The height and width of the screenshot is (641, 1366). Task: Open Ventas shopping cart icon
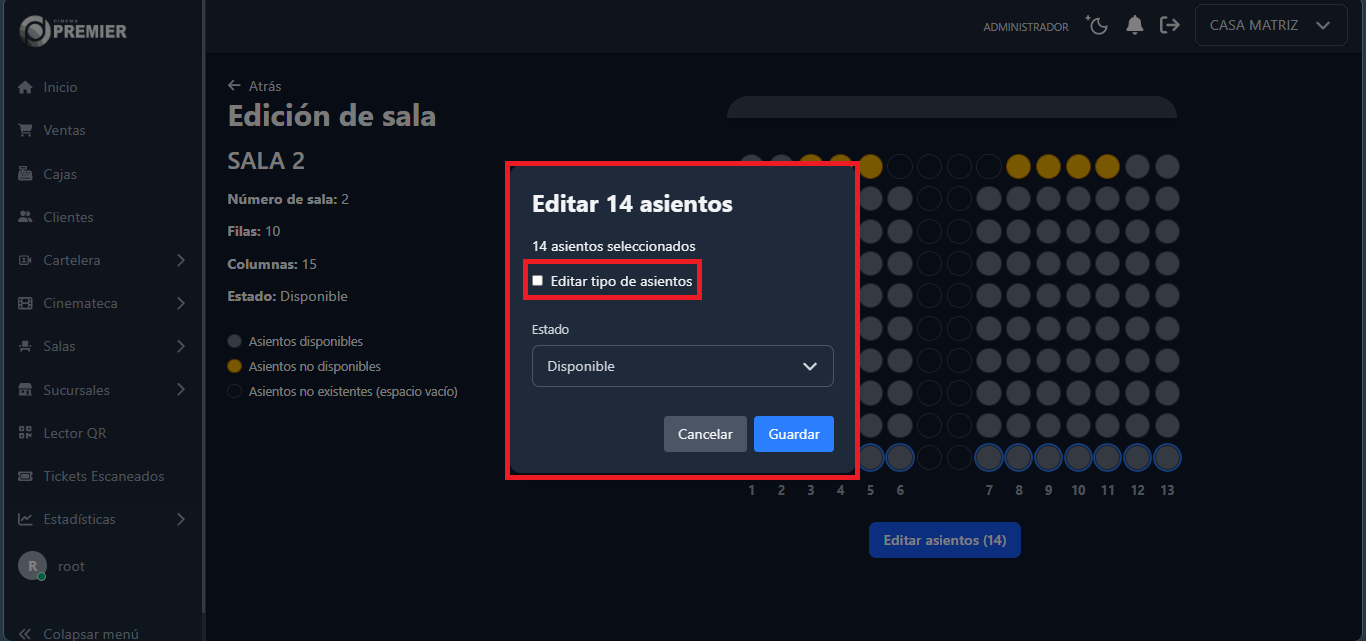[26, 131]
